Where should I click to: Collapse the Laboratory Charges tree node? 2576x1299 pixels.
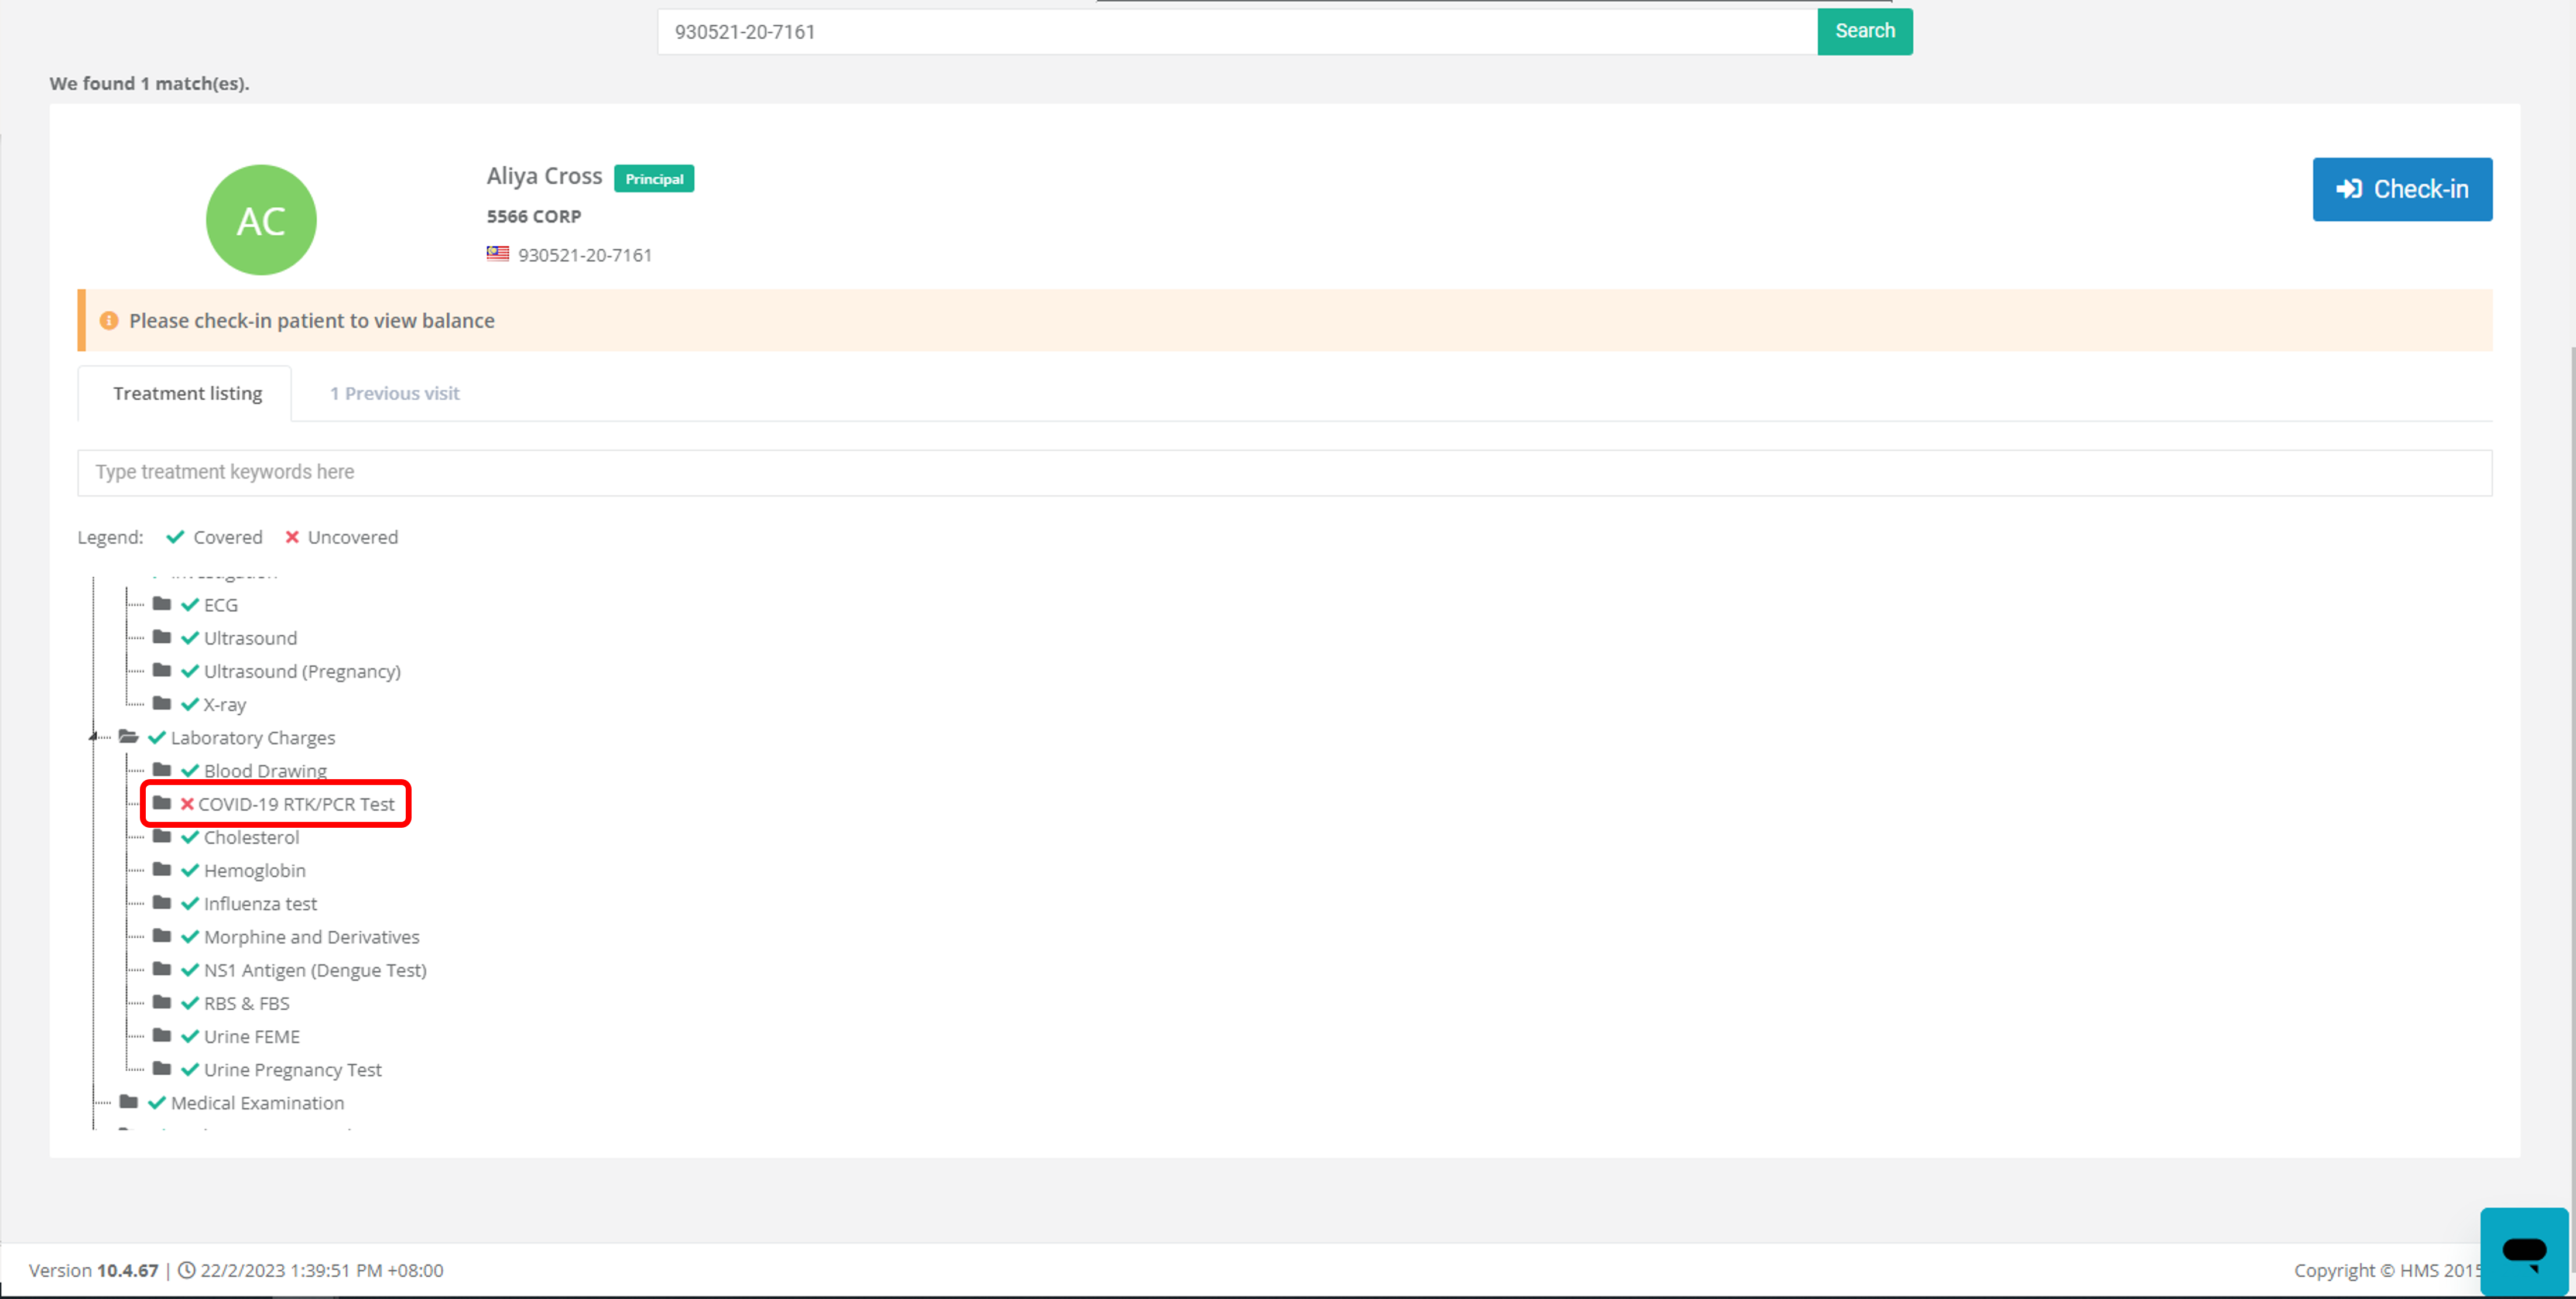[x=94, y=737]
